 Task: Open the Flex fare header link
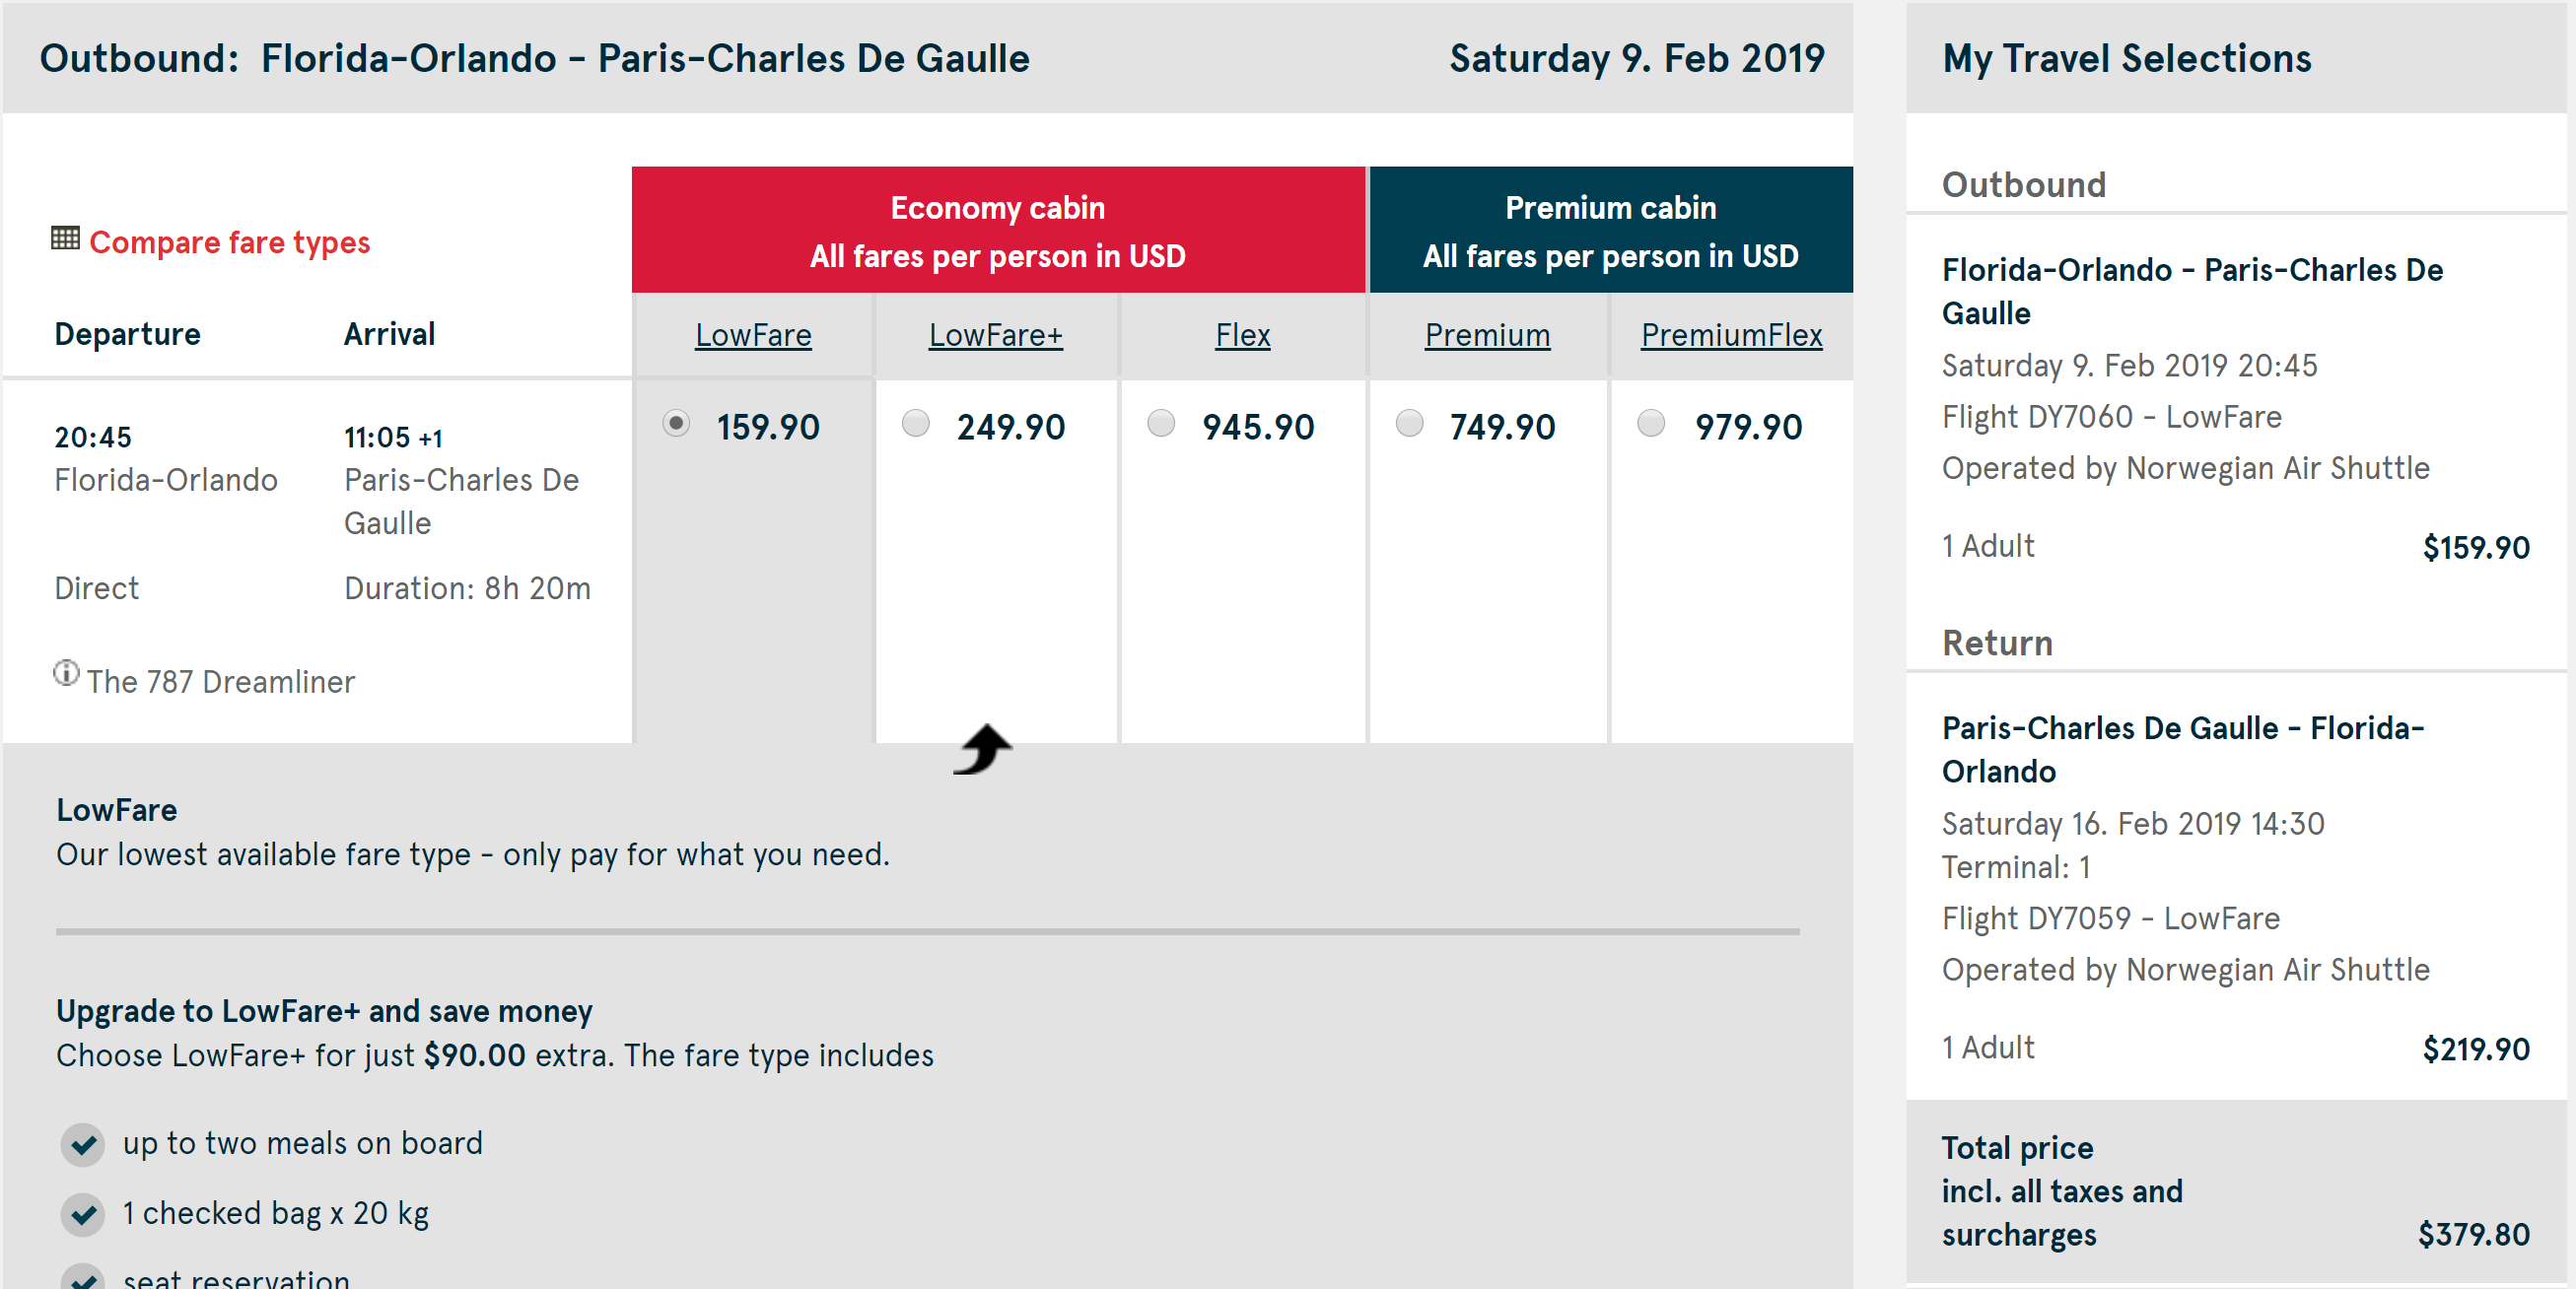1242,335
